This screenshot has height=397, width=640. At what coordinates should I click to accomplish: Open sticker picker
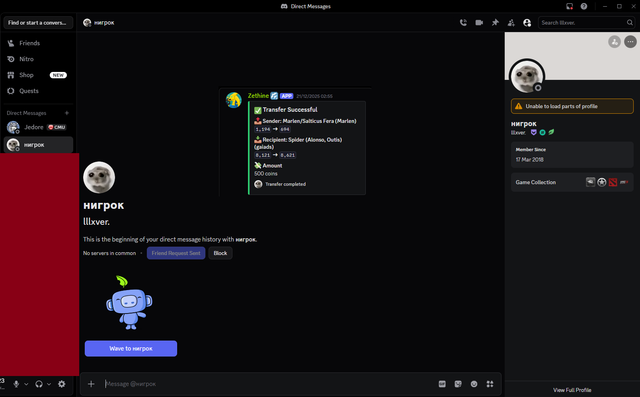point(458,384)
